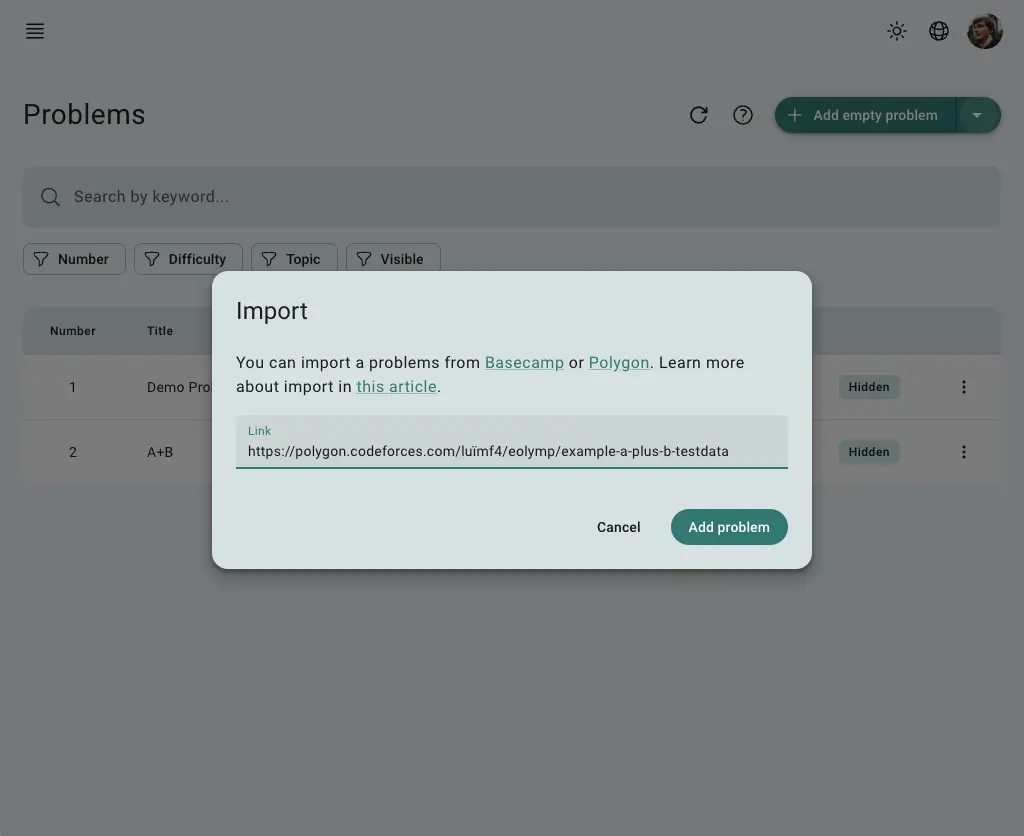
Task: Open actions menu for A+B row
Action: tap(963, 452)
